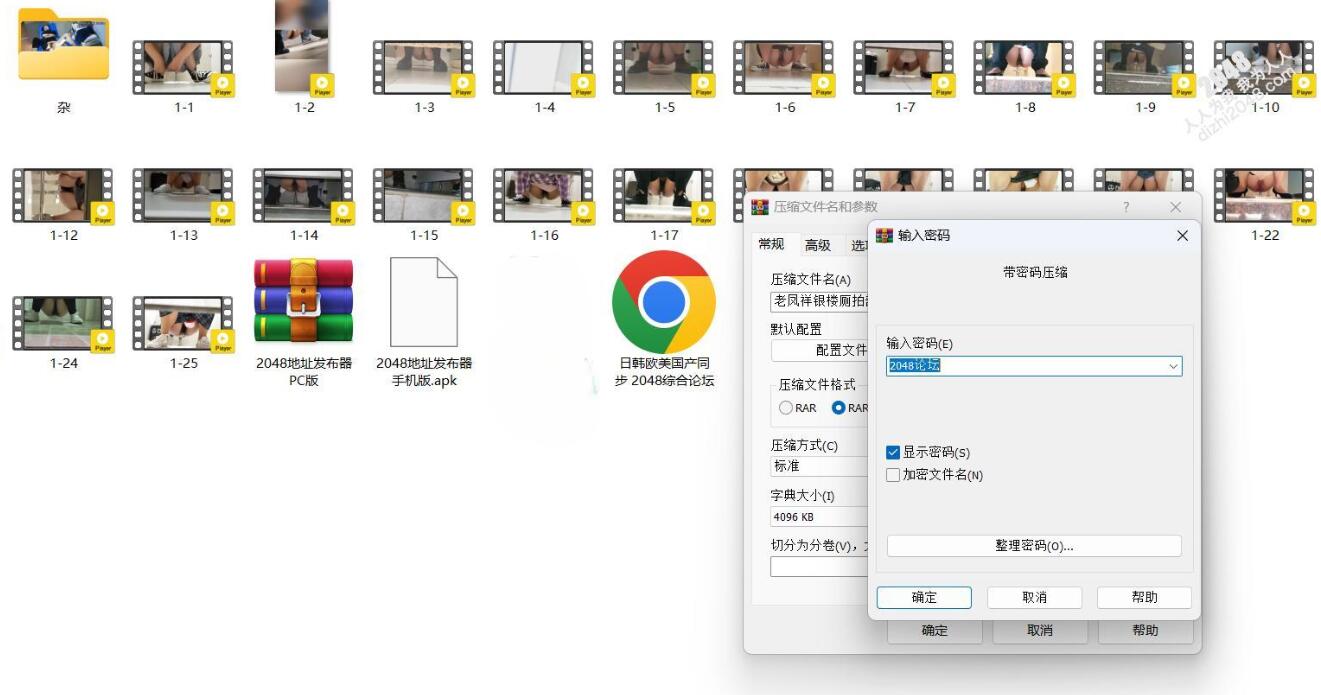Click the WinRAR icon in 压缩文件名和参数 title bar
1321x695 pixels.
point(760,207)
